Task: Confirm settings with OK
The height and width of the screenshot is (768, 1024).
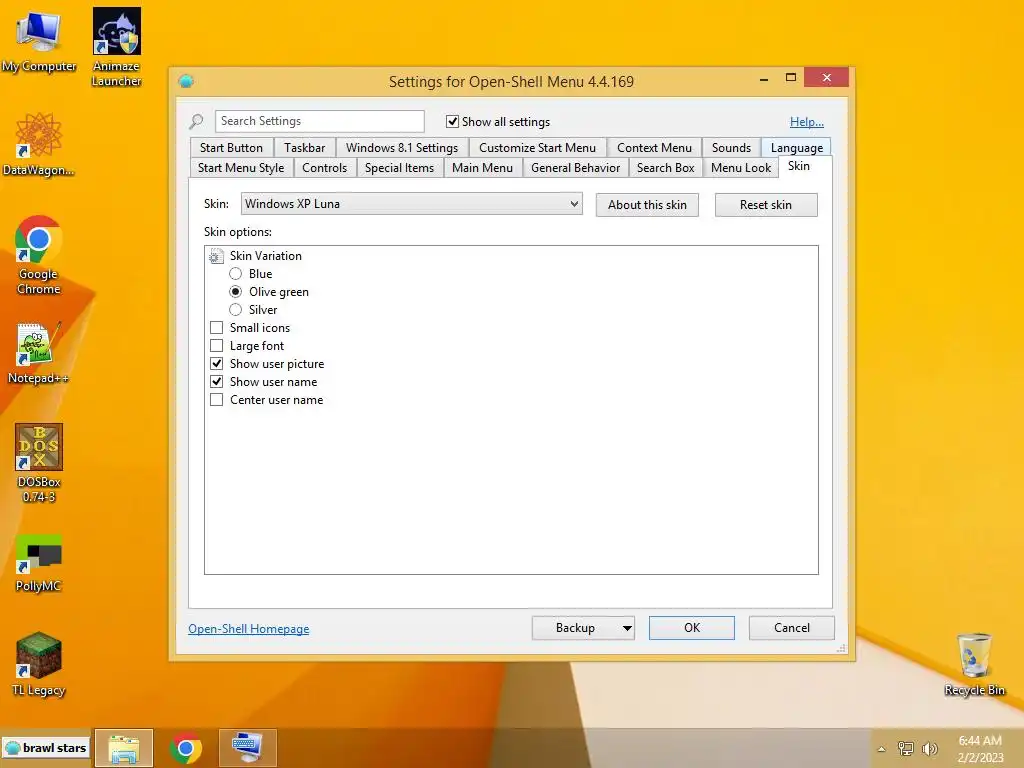Action: point(692,628)
